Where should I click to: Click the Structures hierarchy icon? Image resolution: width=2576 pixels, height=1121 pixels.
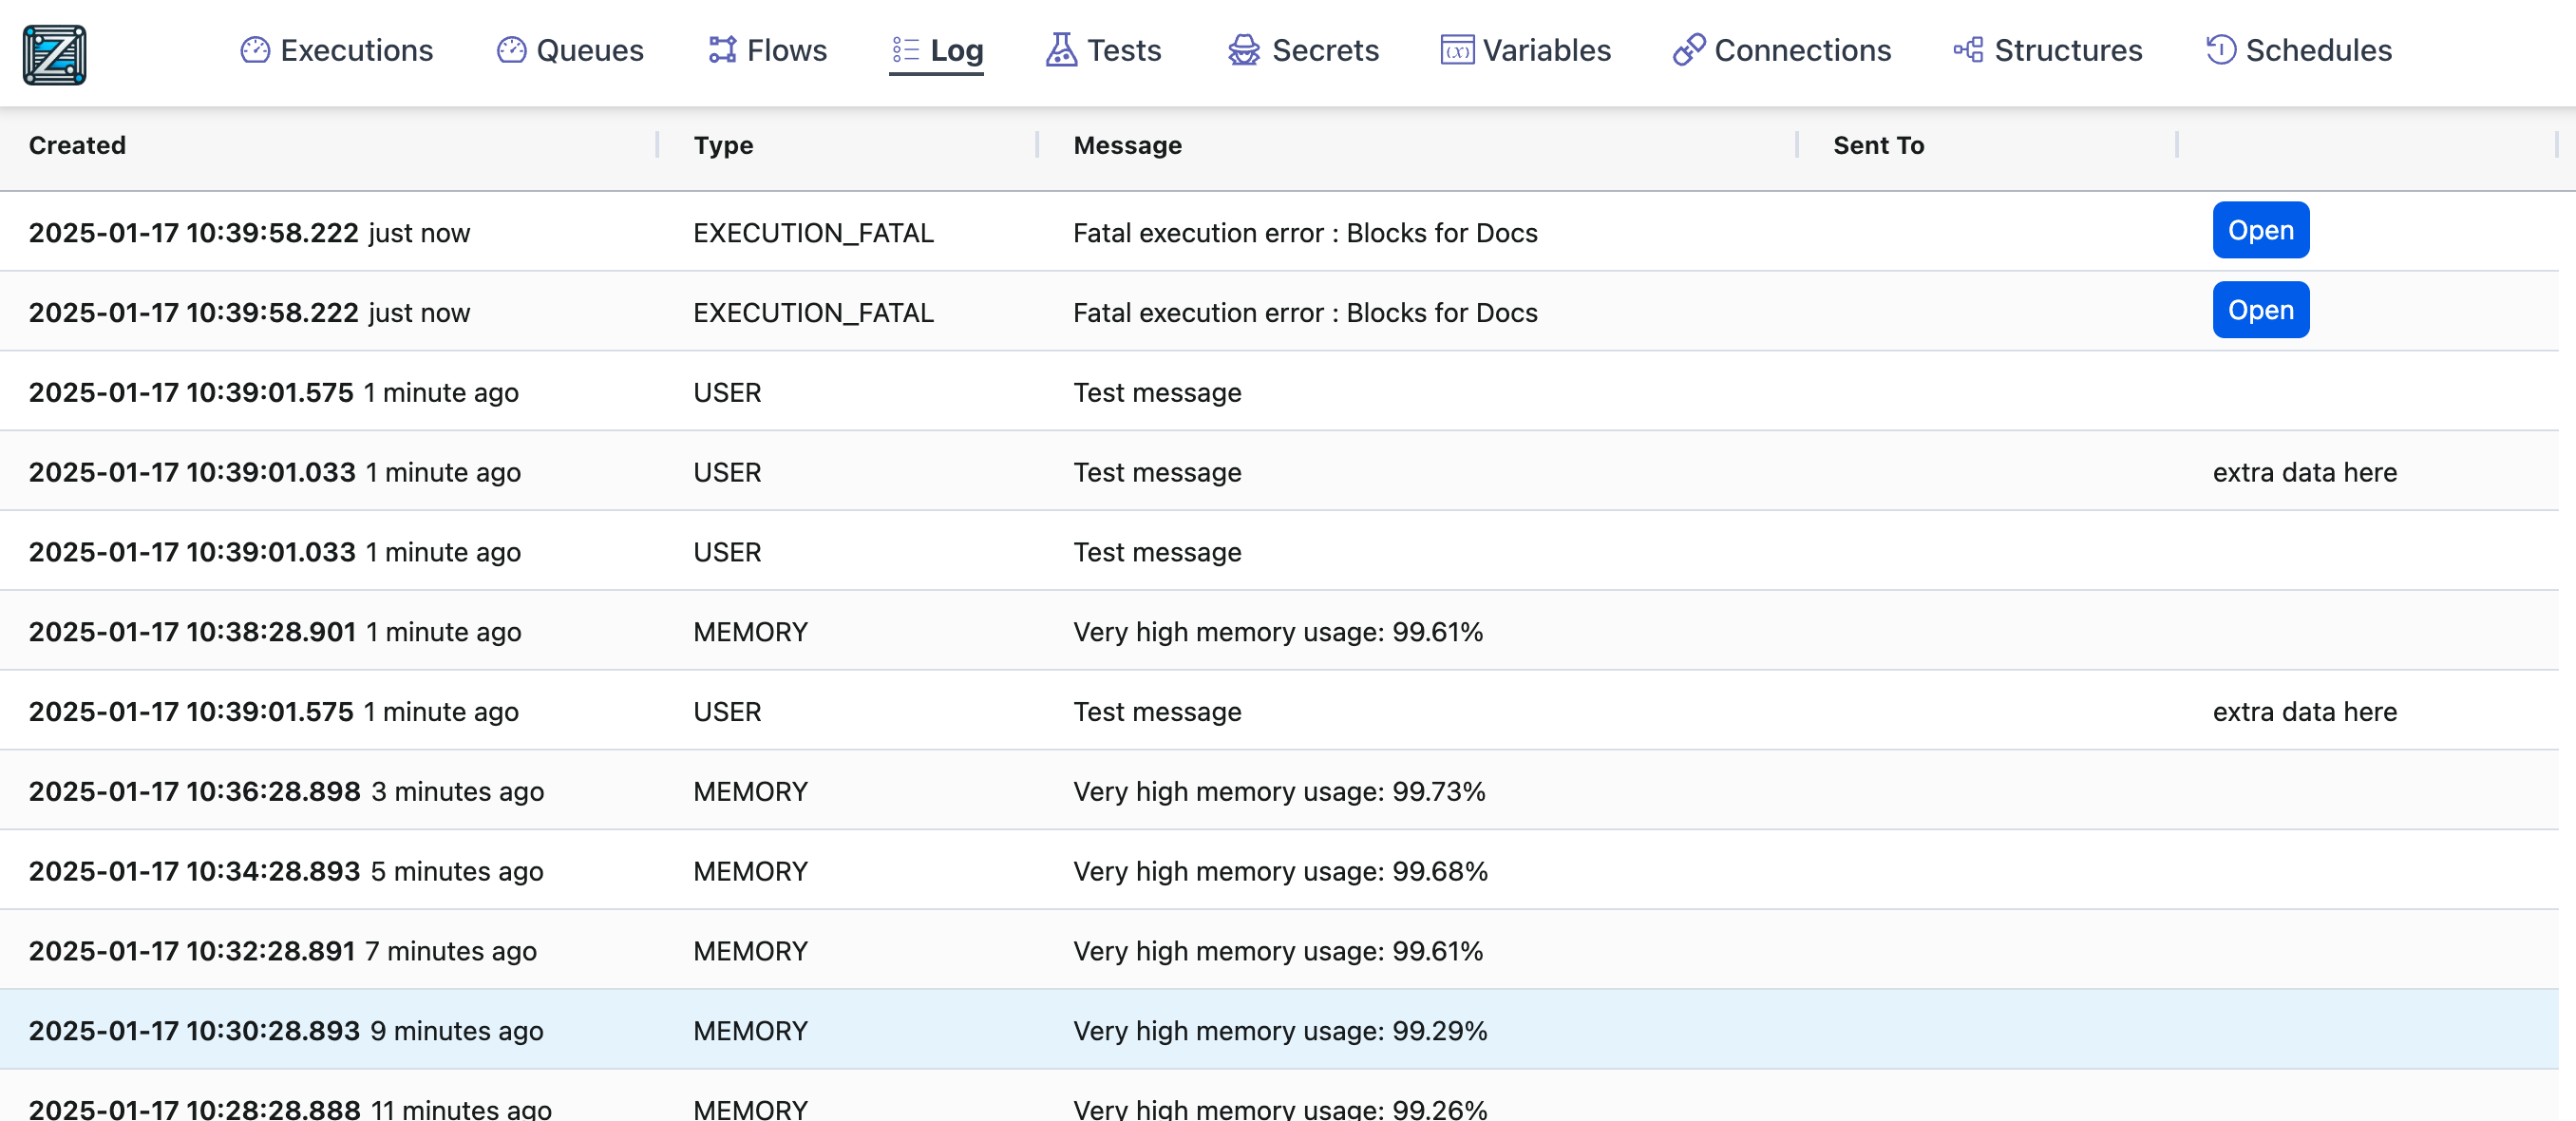pos(1968,50)
